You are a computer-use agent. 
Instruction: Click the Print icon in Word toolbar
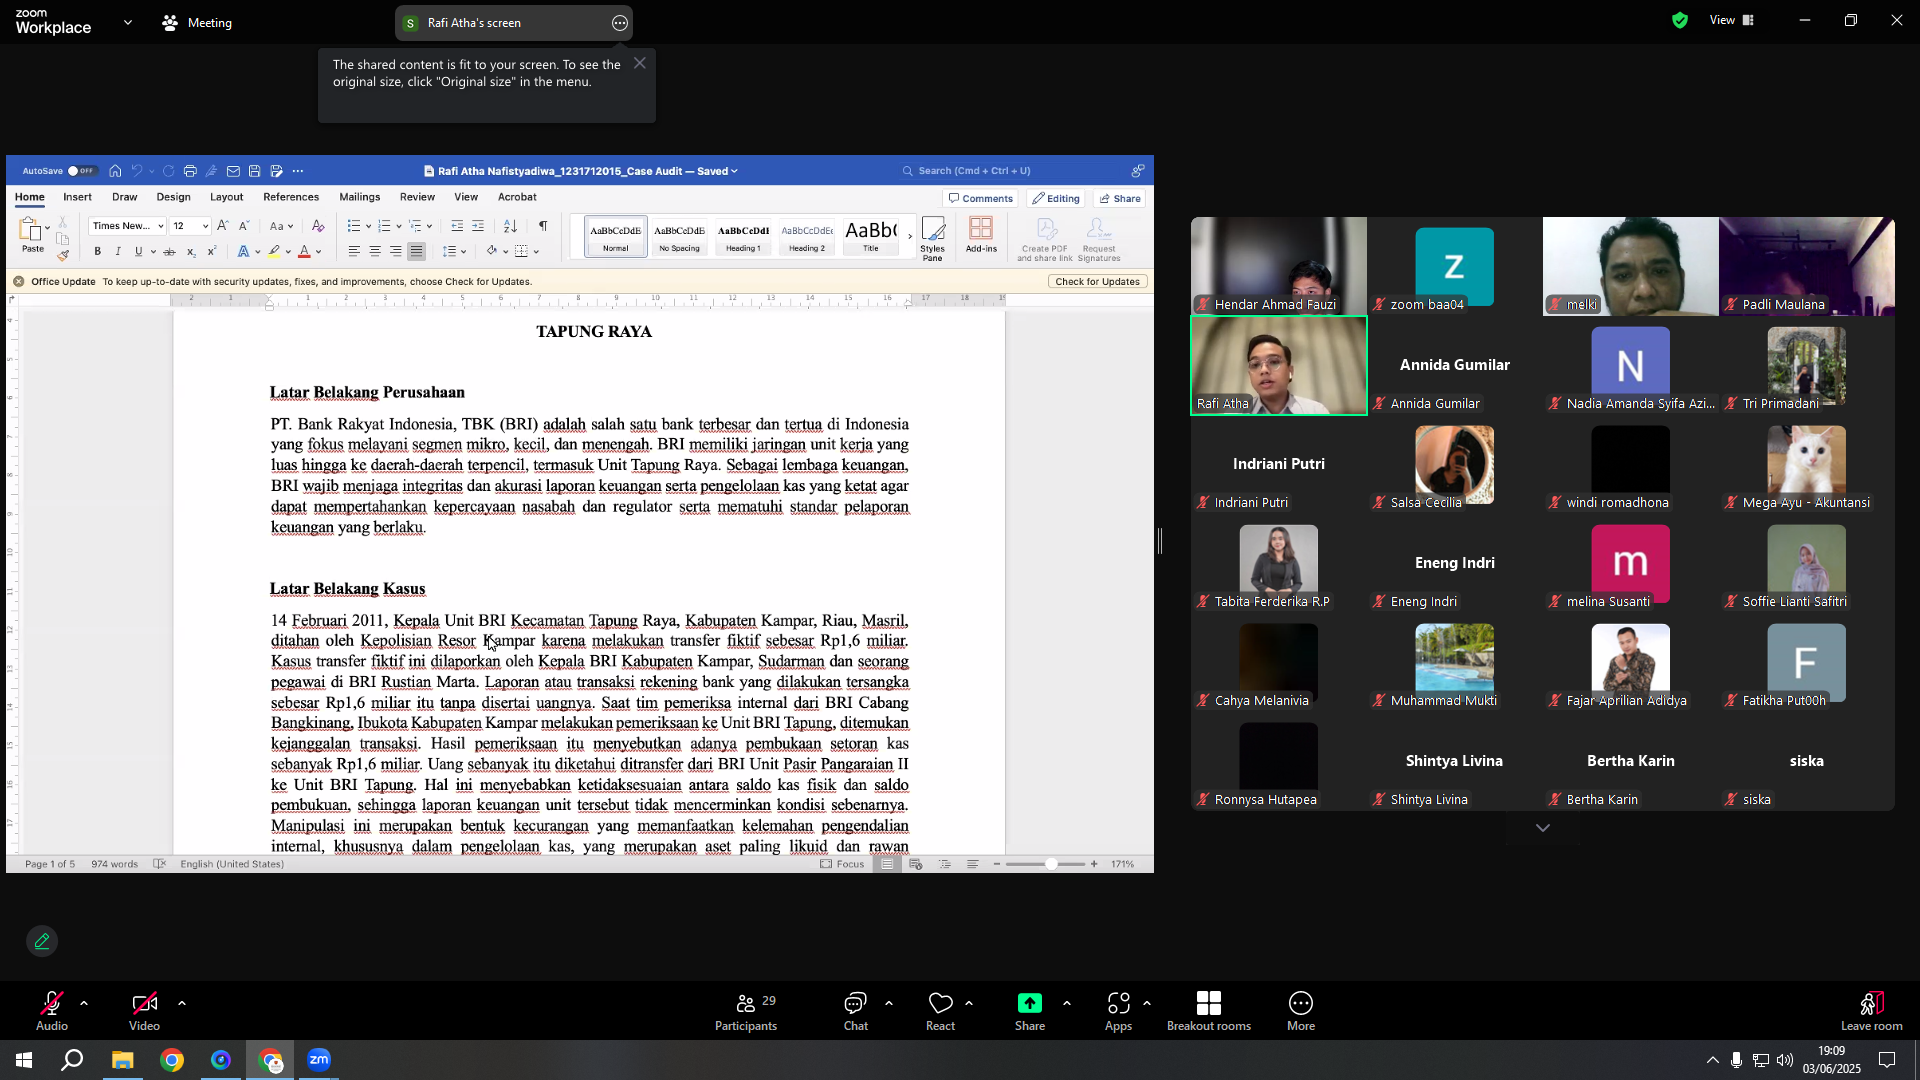[x=190, y=171]
